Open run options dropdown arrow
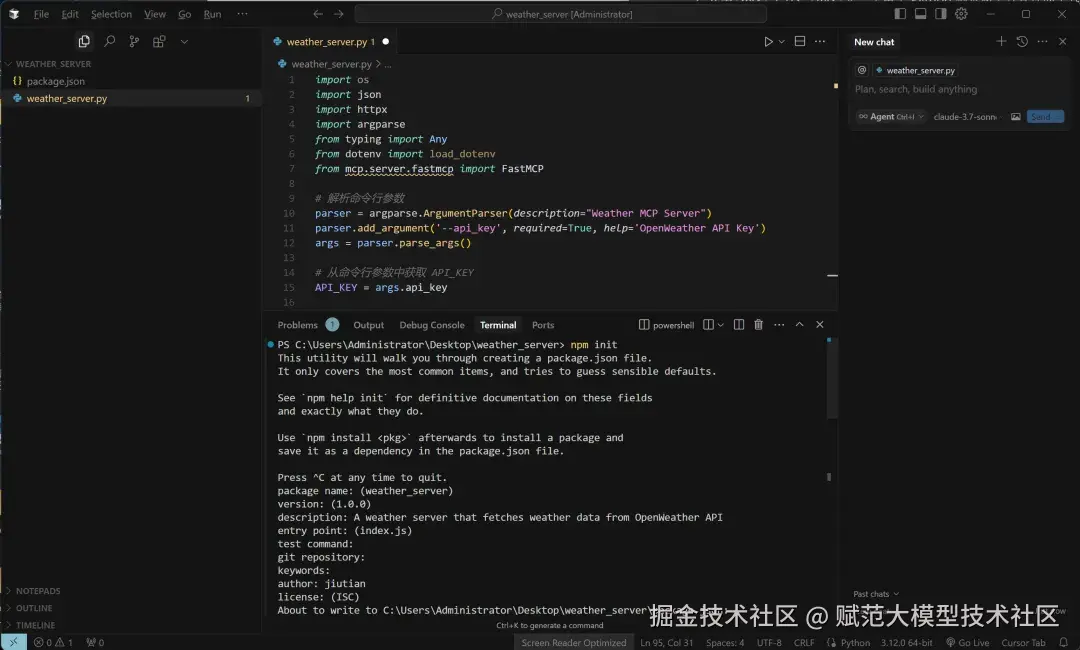 pyautogui.click(x=782, y=41)
